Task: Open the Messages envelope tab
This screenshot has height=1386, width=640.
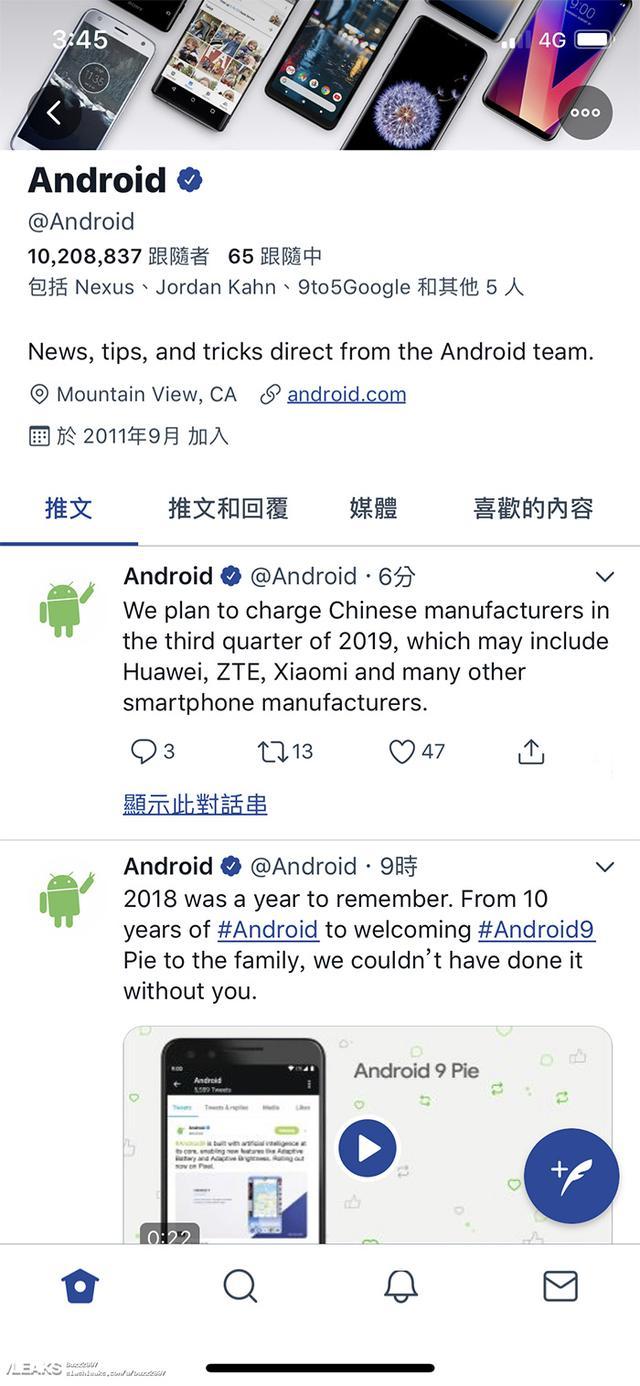Action: pyautogui.click(x=560, y=1286)
